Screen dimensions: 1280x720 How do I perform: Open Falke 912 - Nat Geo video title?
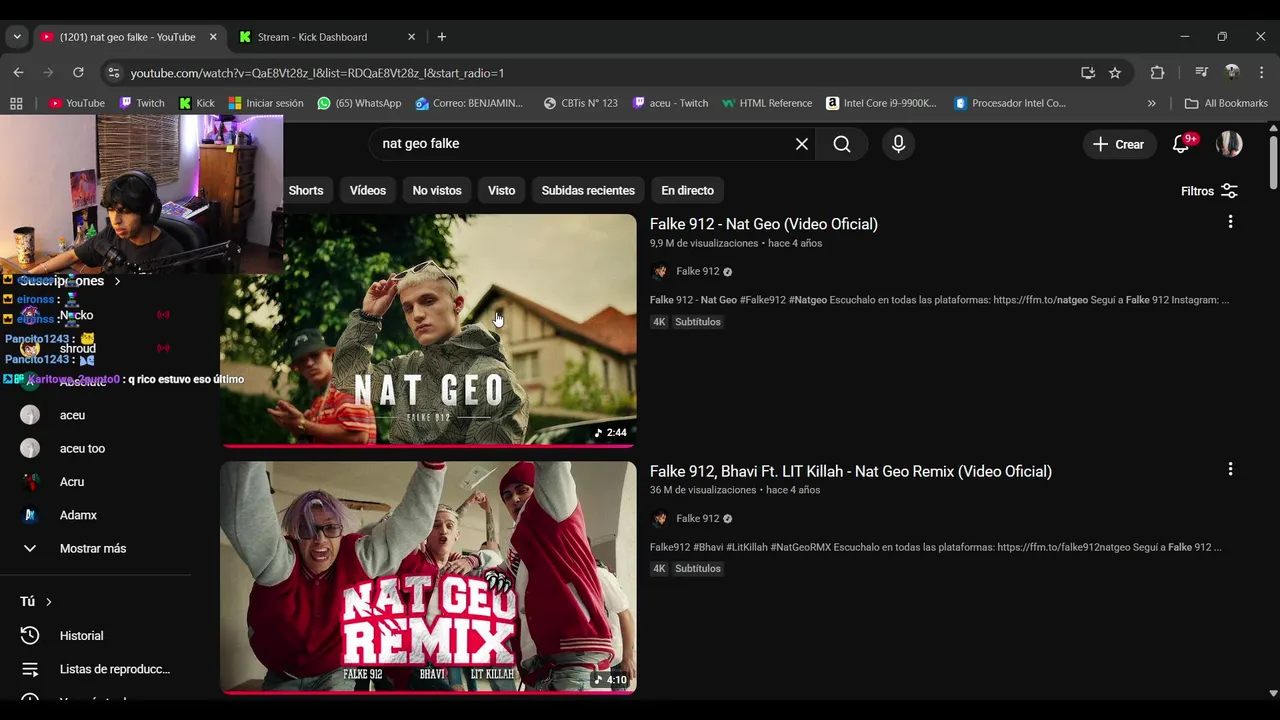tap(764, 224)
